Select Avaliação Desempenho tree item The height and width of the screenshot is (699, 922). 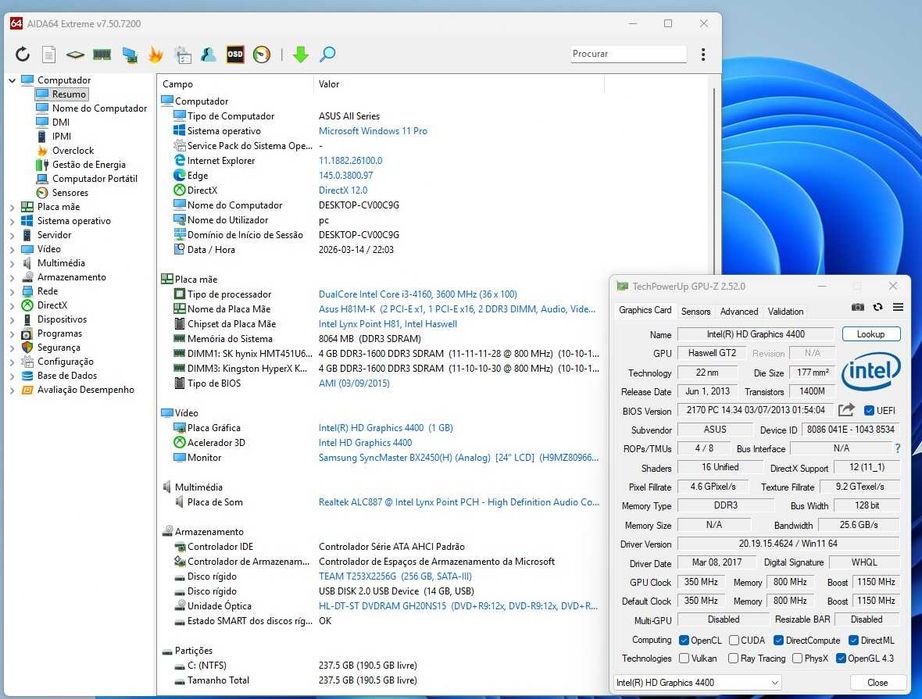point(85,390)
